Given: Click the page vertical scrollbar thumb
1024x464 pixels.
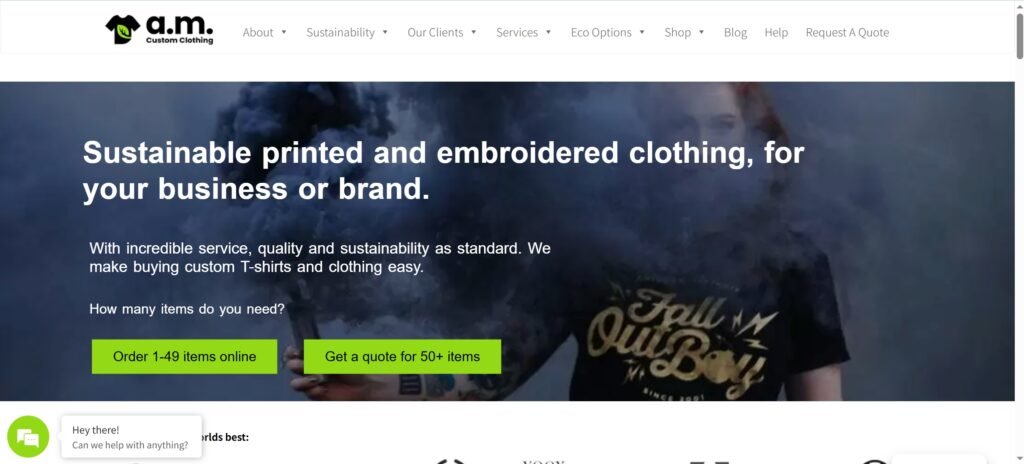Looking at the screenshot, I should tap(1019, 36).
